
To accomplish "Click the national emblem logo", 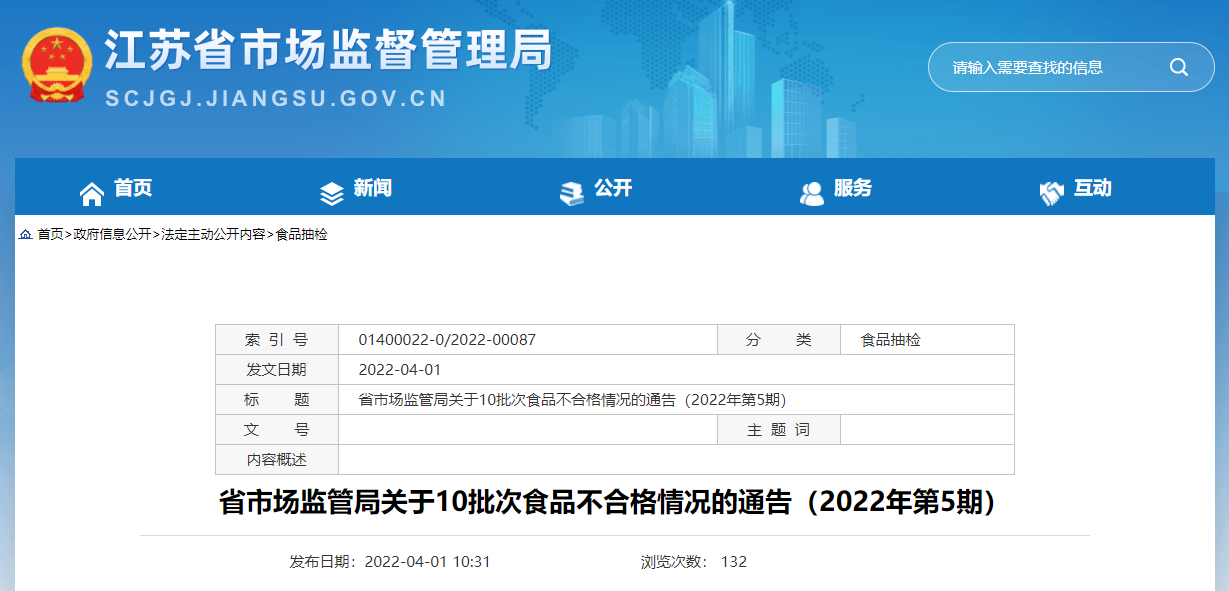I will [x=56, y=65].
